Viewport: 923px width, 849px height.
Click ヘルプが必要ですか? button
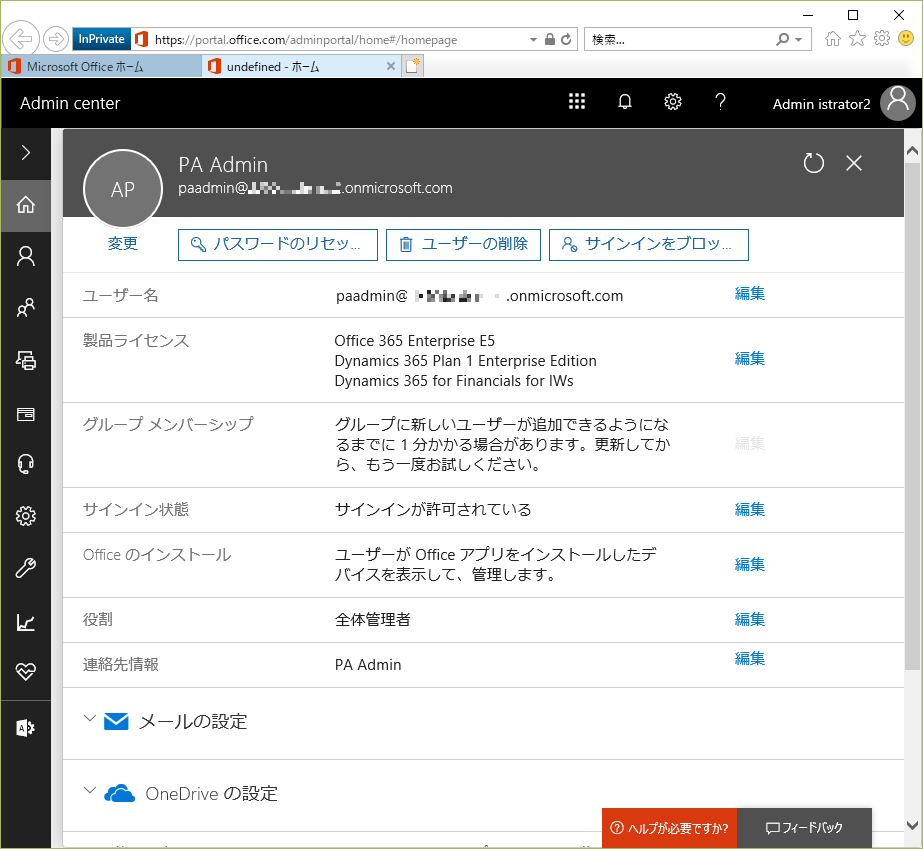pos(669,828)
